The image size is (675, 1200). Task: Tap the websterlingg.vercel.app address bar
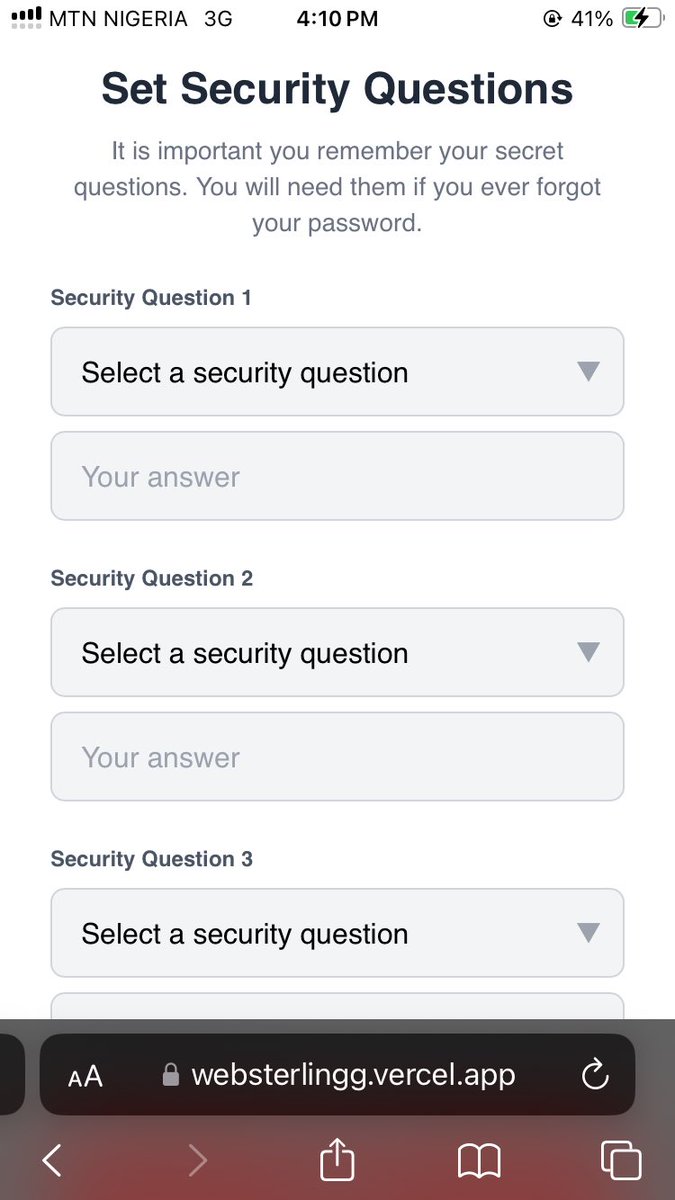[x=353, y=1075]
